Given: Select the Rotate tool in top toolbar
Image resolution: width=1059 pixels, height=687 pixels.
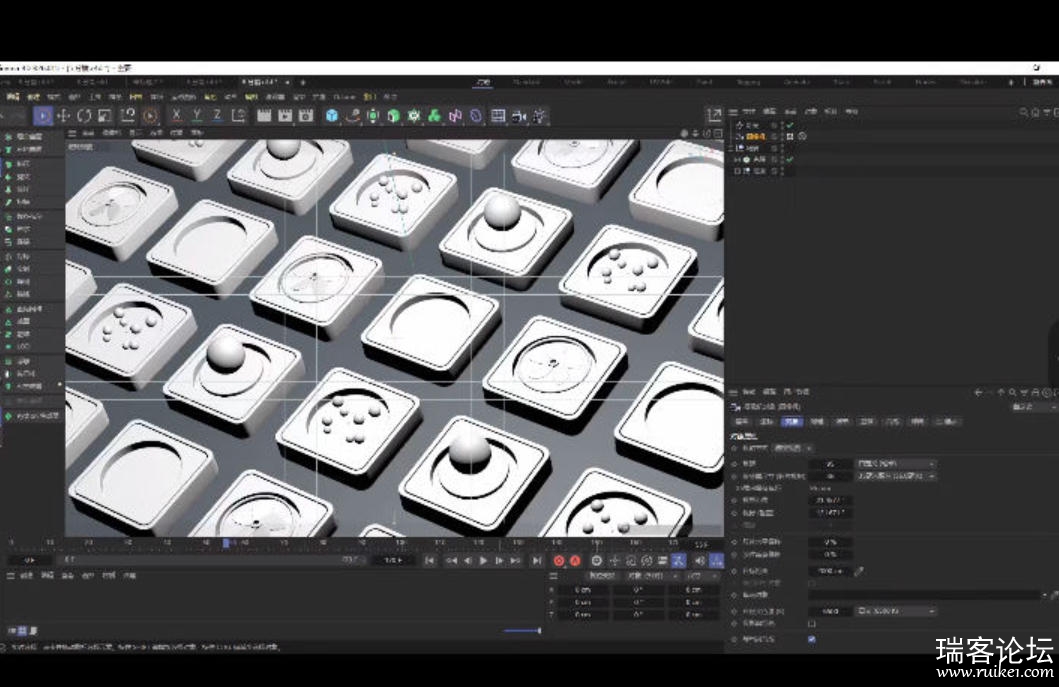Looking at the screenshot, I should point(84,116).
